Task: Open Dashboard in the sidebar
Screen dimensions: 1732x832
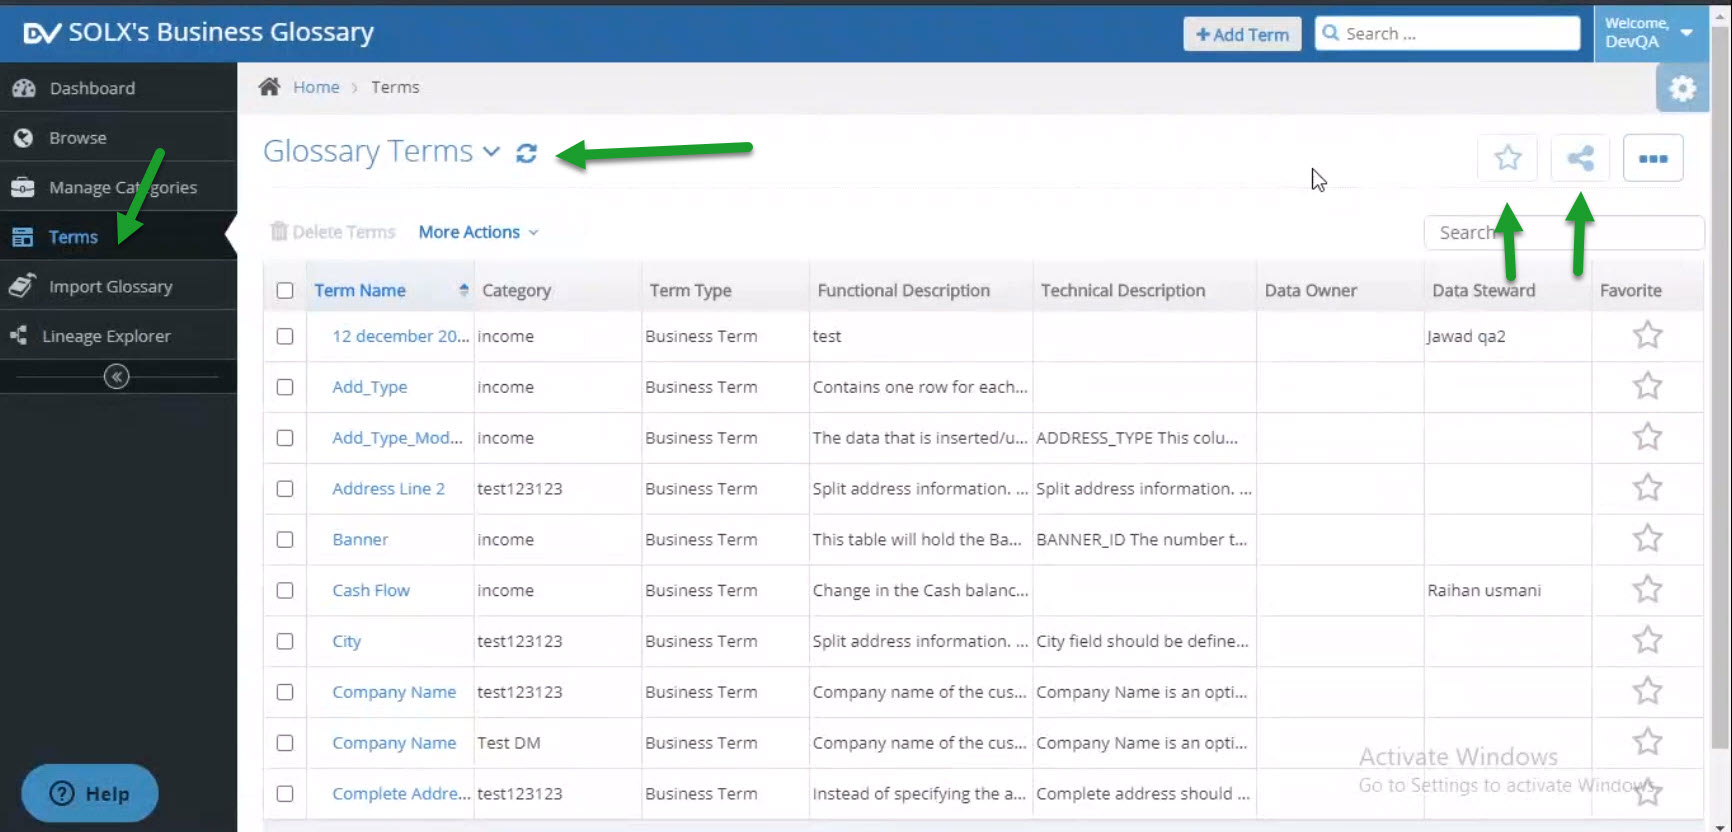Action: pos(118,88)
